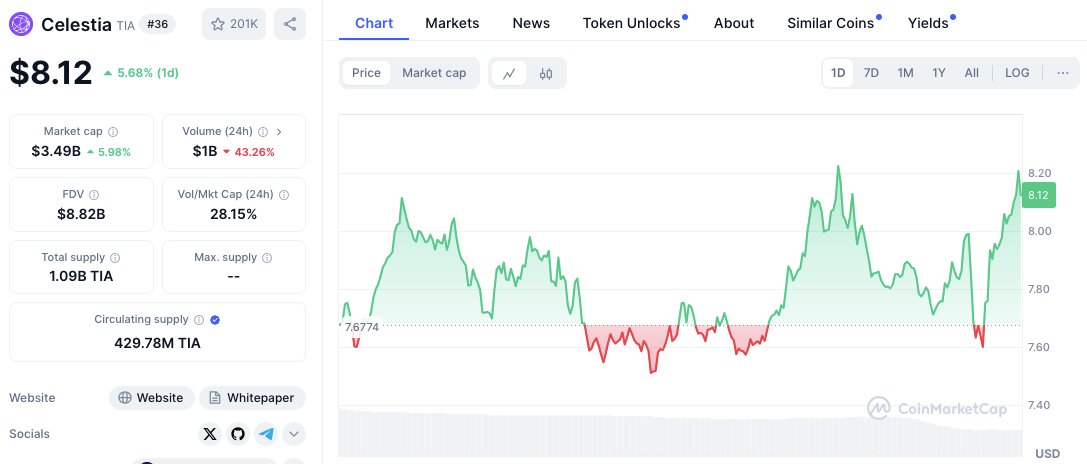Open the Telegram social link
Screen dimensions: 1087x464
coord(265,434)
